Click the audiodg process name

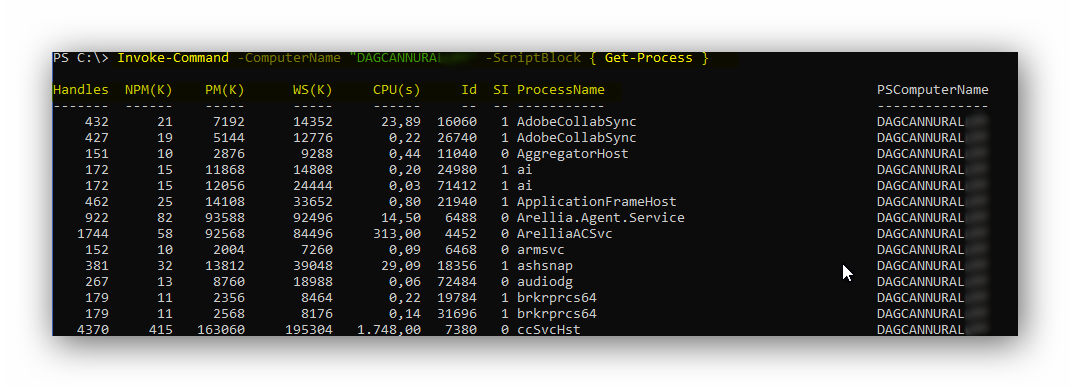(x=545, y=282)
